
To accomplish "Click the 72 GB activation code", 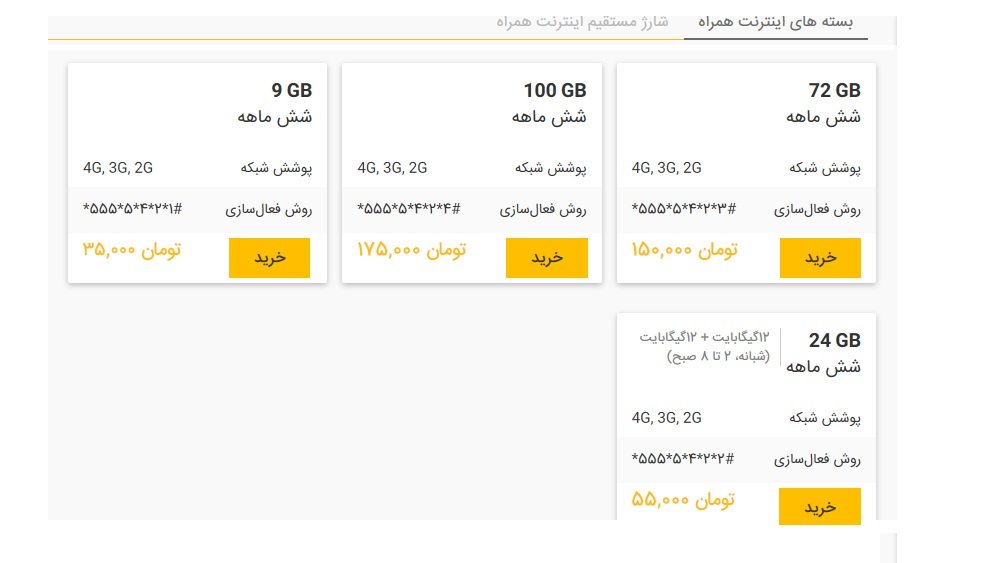I will pos(684,210).
